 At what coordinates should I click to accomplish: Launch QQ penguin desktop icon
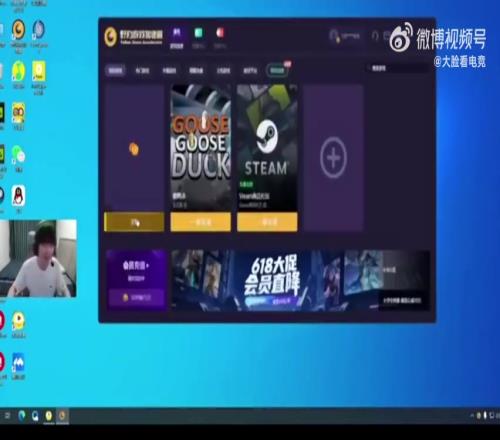pos(19,196)
